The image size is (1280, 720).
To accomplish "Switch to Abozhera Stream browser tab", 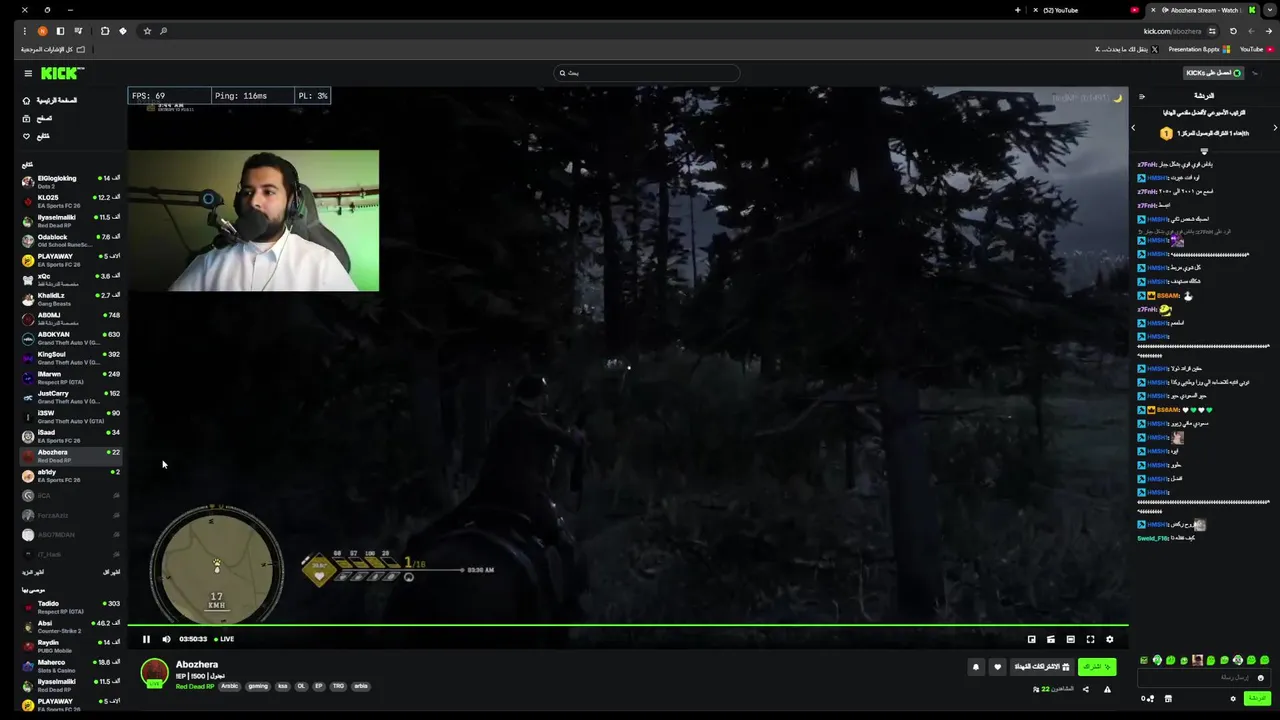I will (1202, 10).
